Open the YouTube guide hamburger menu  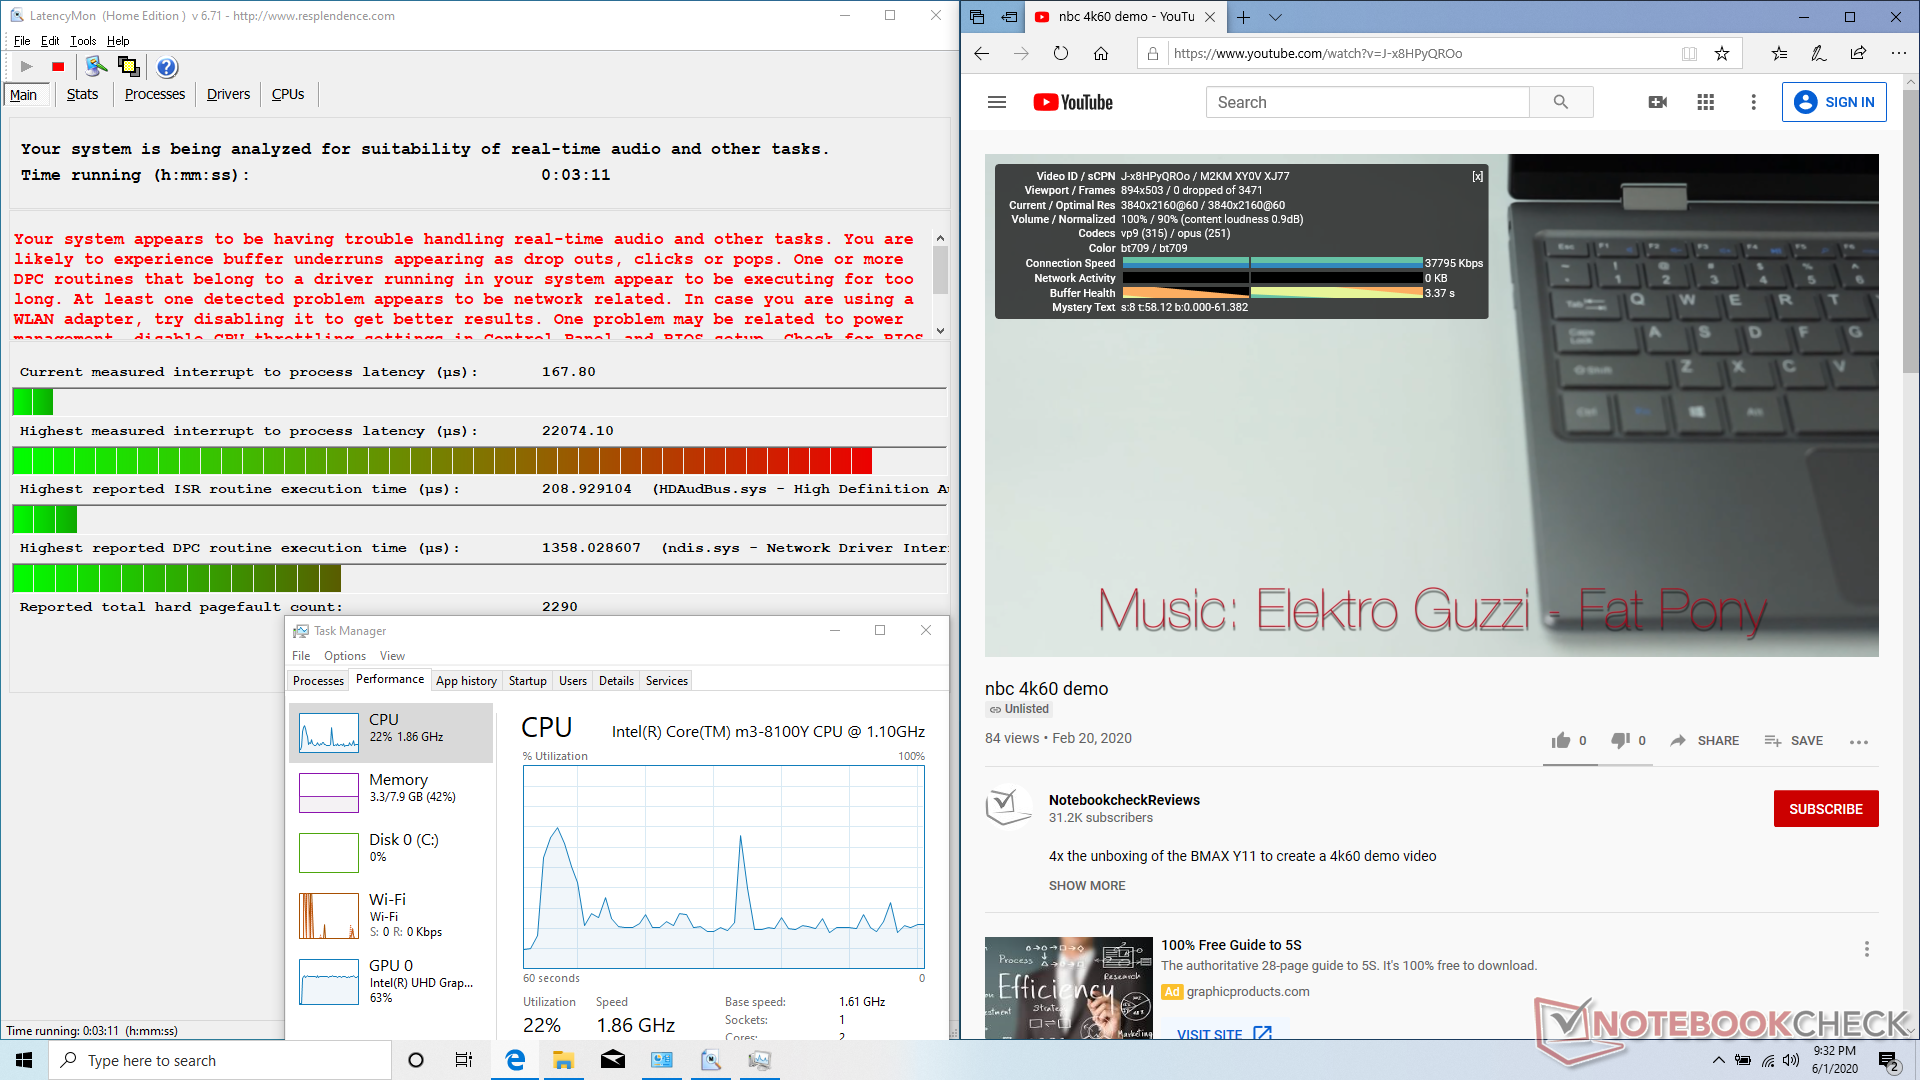997,102
